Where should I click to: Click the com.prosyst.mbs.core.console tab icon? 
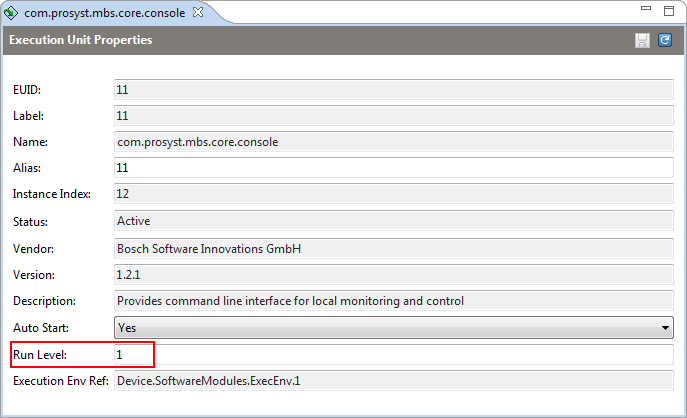(11, 13)
